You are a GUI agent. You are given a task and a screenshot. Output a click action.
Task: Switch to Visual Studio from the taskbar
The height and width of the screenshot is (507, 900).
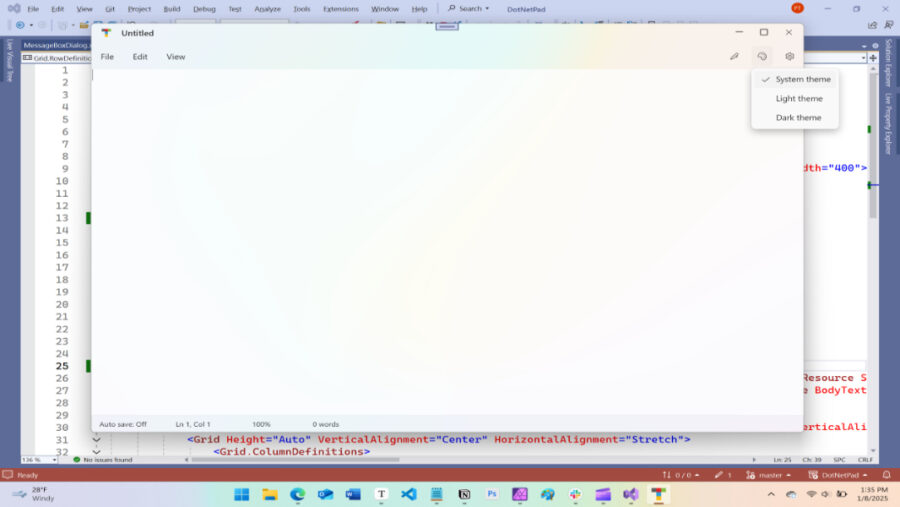(x=631, y=494)
